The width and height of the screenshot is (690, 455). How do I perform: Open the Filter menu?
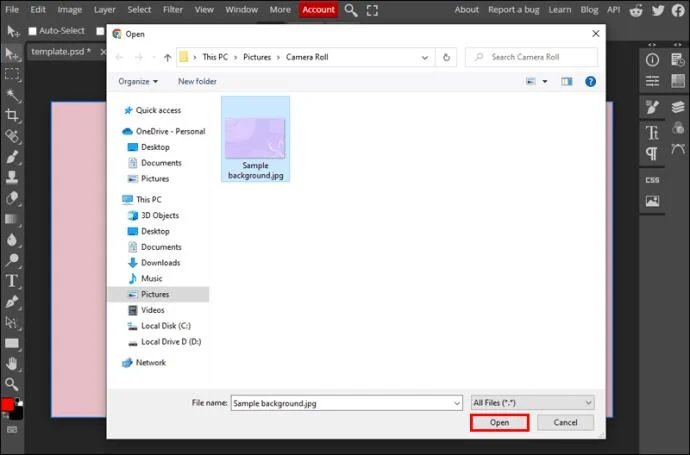pos(172,10)
